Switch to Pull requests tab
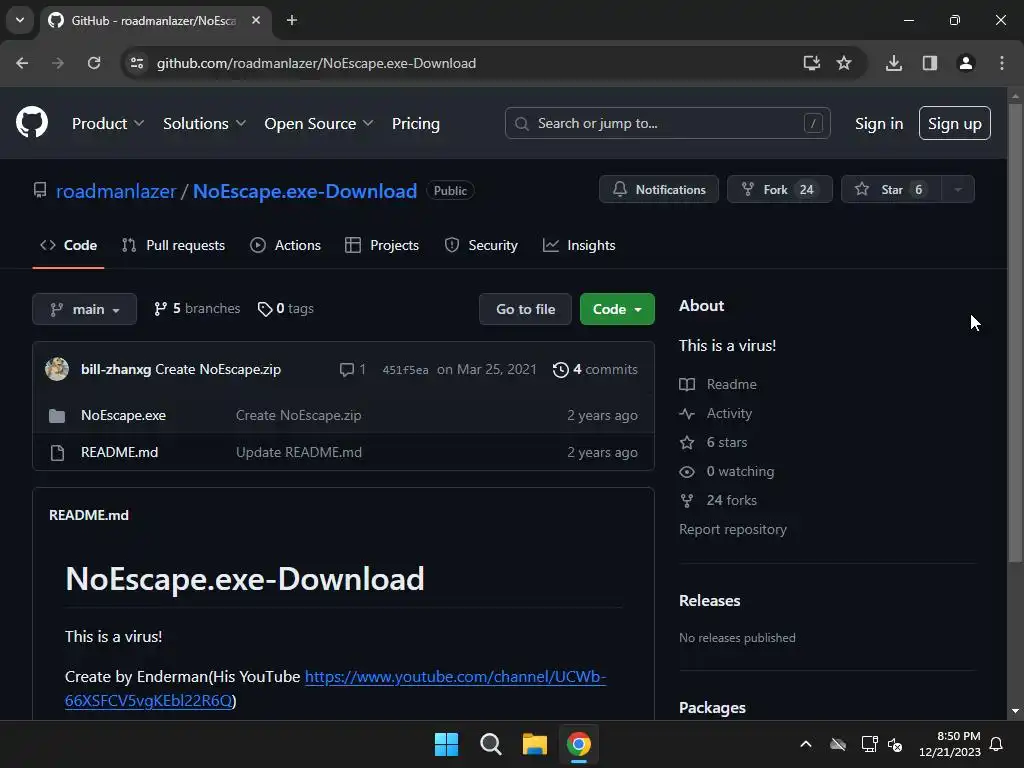This screenshot has width=1024, height=768. (174, 246)
